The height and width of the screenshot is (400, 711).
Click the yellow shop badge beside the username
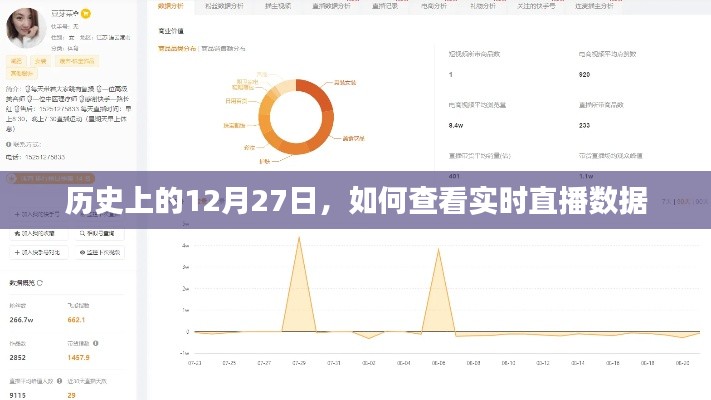(x=85, y=14)
